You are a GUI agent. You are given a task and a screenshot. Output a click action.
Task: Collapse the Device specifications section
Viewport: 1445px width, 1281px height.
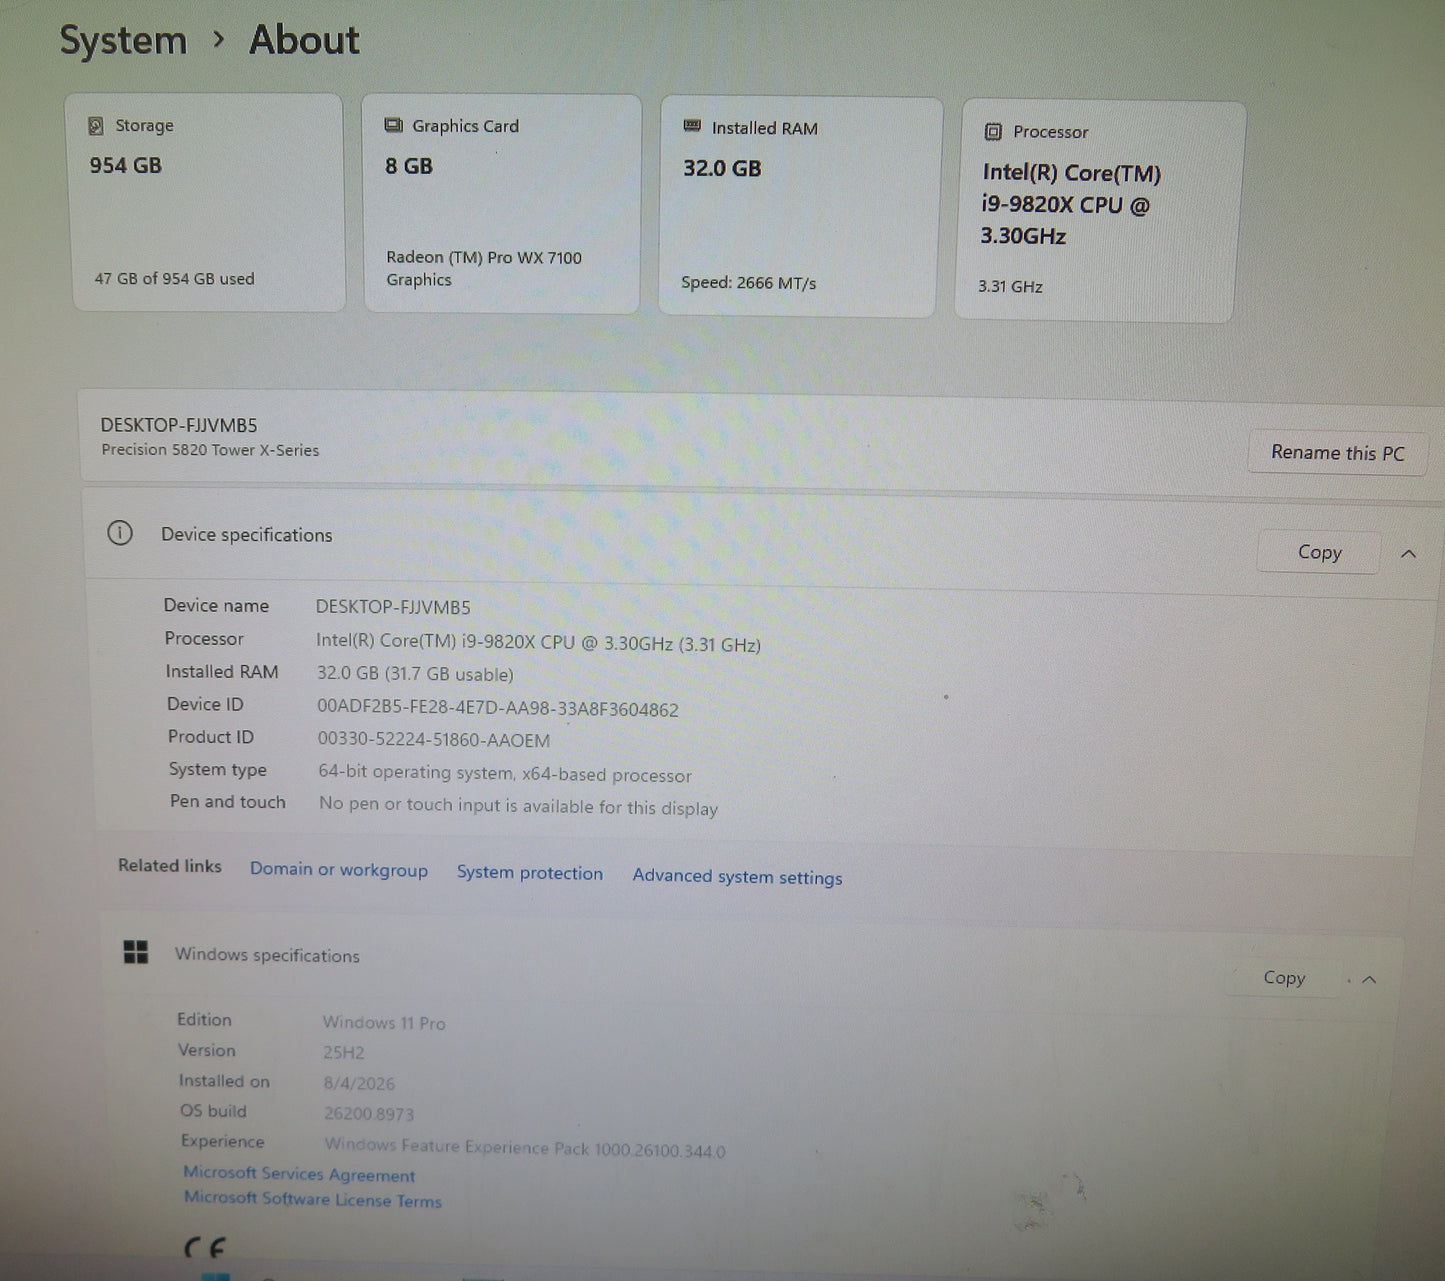(1408, 554)
